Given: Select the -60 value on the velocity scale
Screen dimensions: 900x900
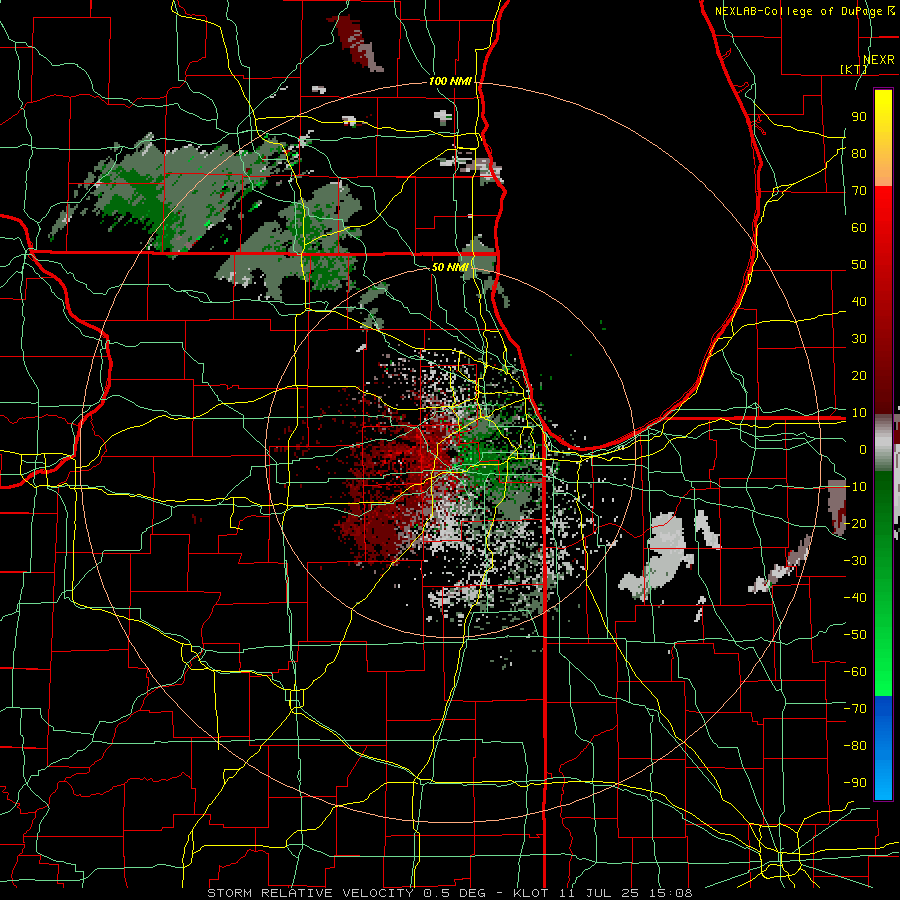Looking at the screenshot, I should [x=856, y=672].
